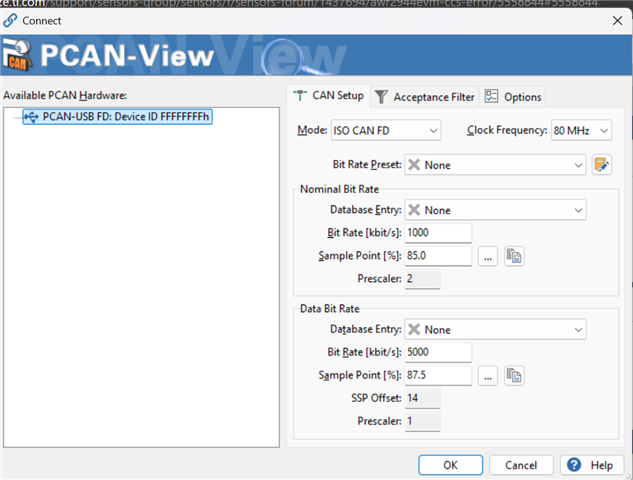The image size is (633, 480).
Task: Close the Connect dialog
Action: click(x=617, y=21)
